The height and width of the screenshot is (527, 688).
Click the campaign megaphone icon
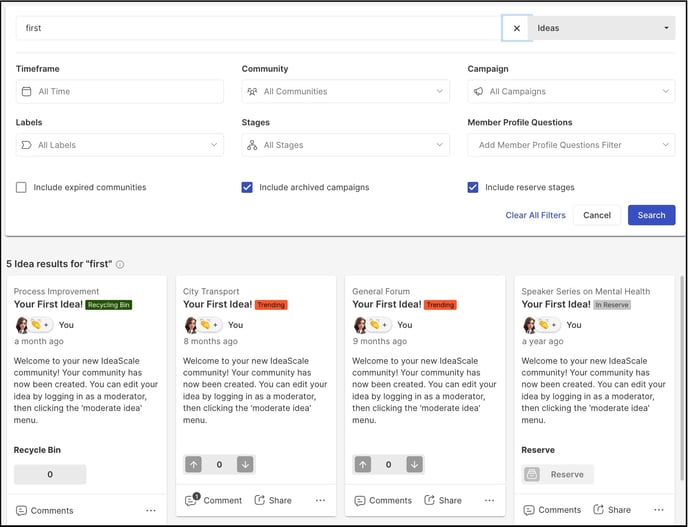(x=478, y=91)
